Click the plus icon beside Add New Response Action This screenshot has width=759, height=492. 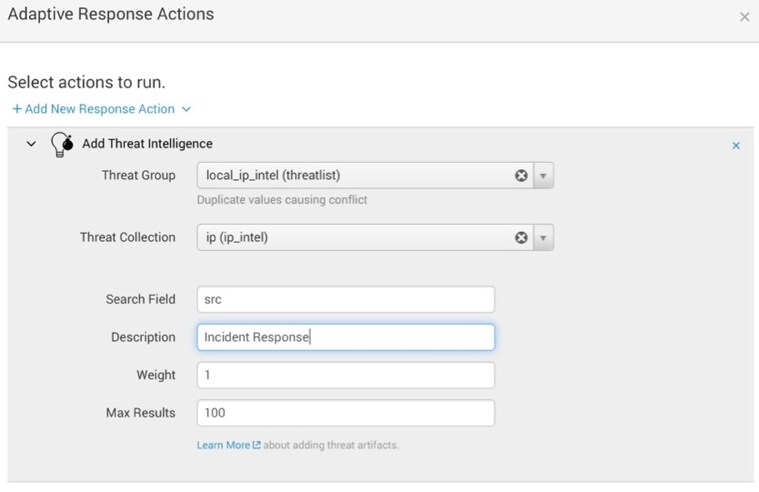coord(17,109)
